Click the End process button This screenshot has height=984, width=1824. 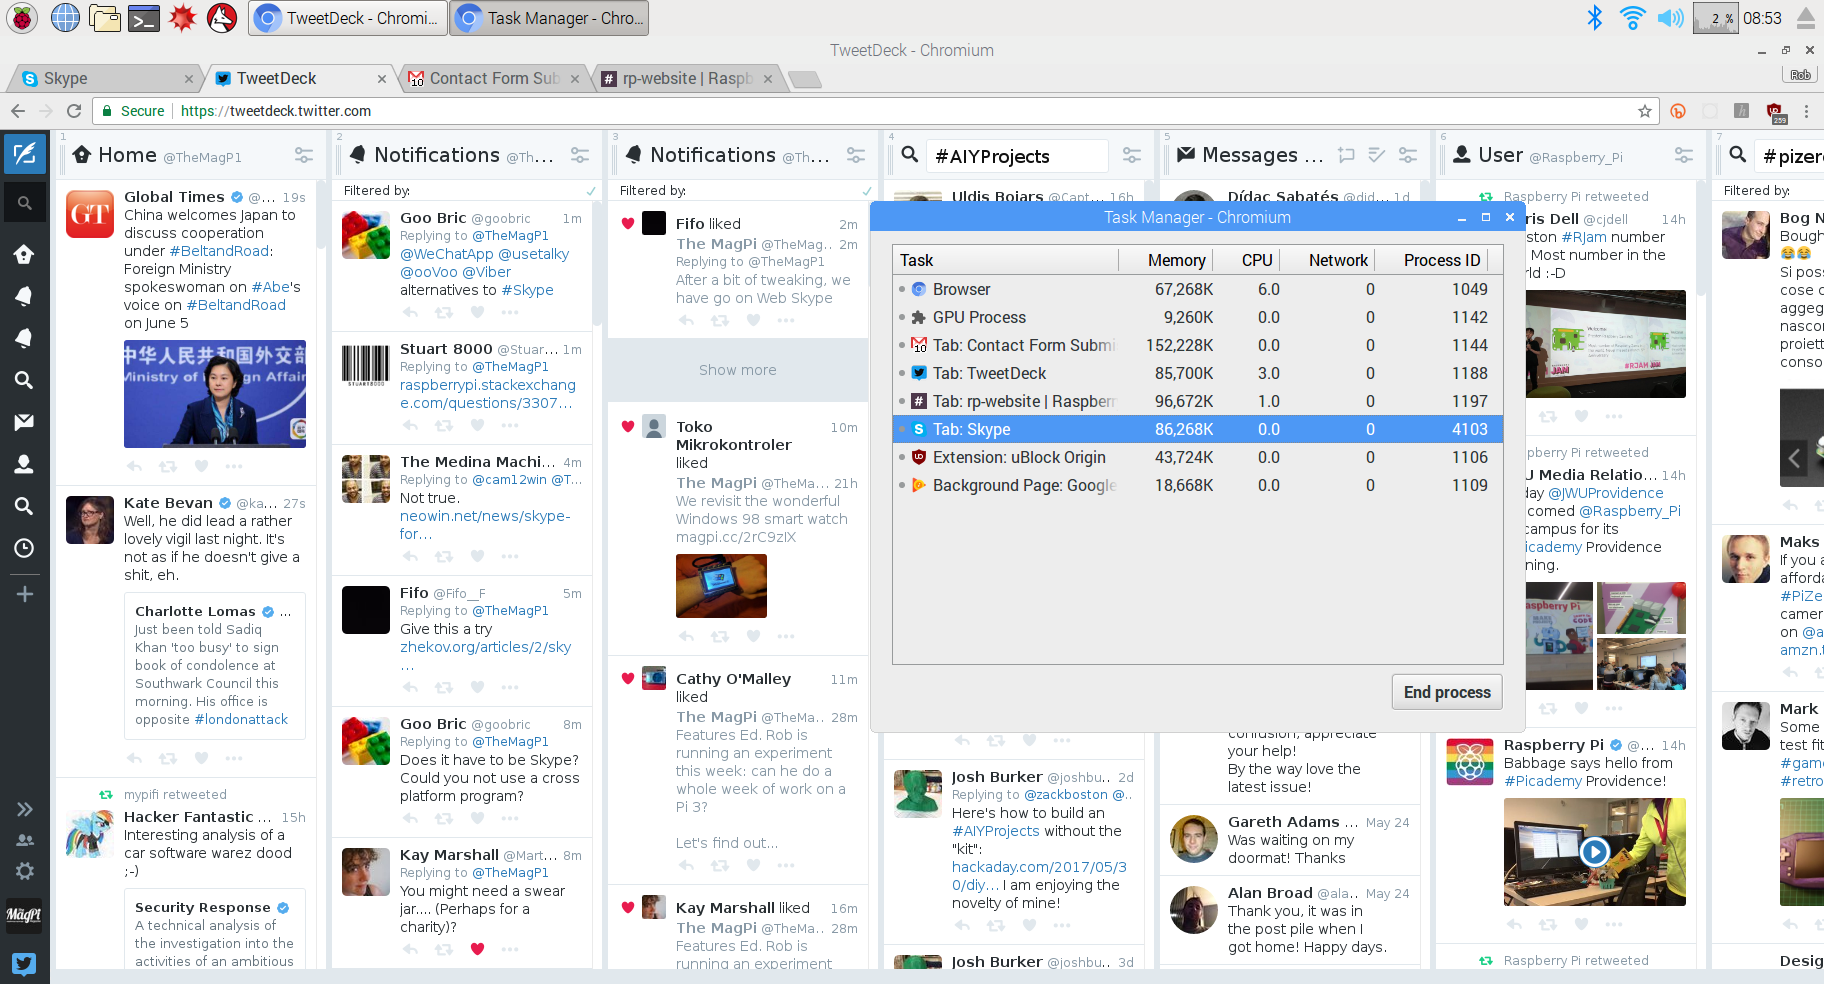click(x=1446, y=692)
